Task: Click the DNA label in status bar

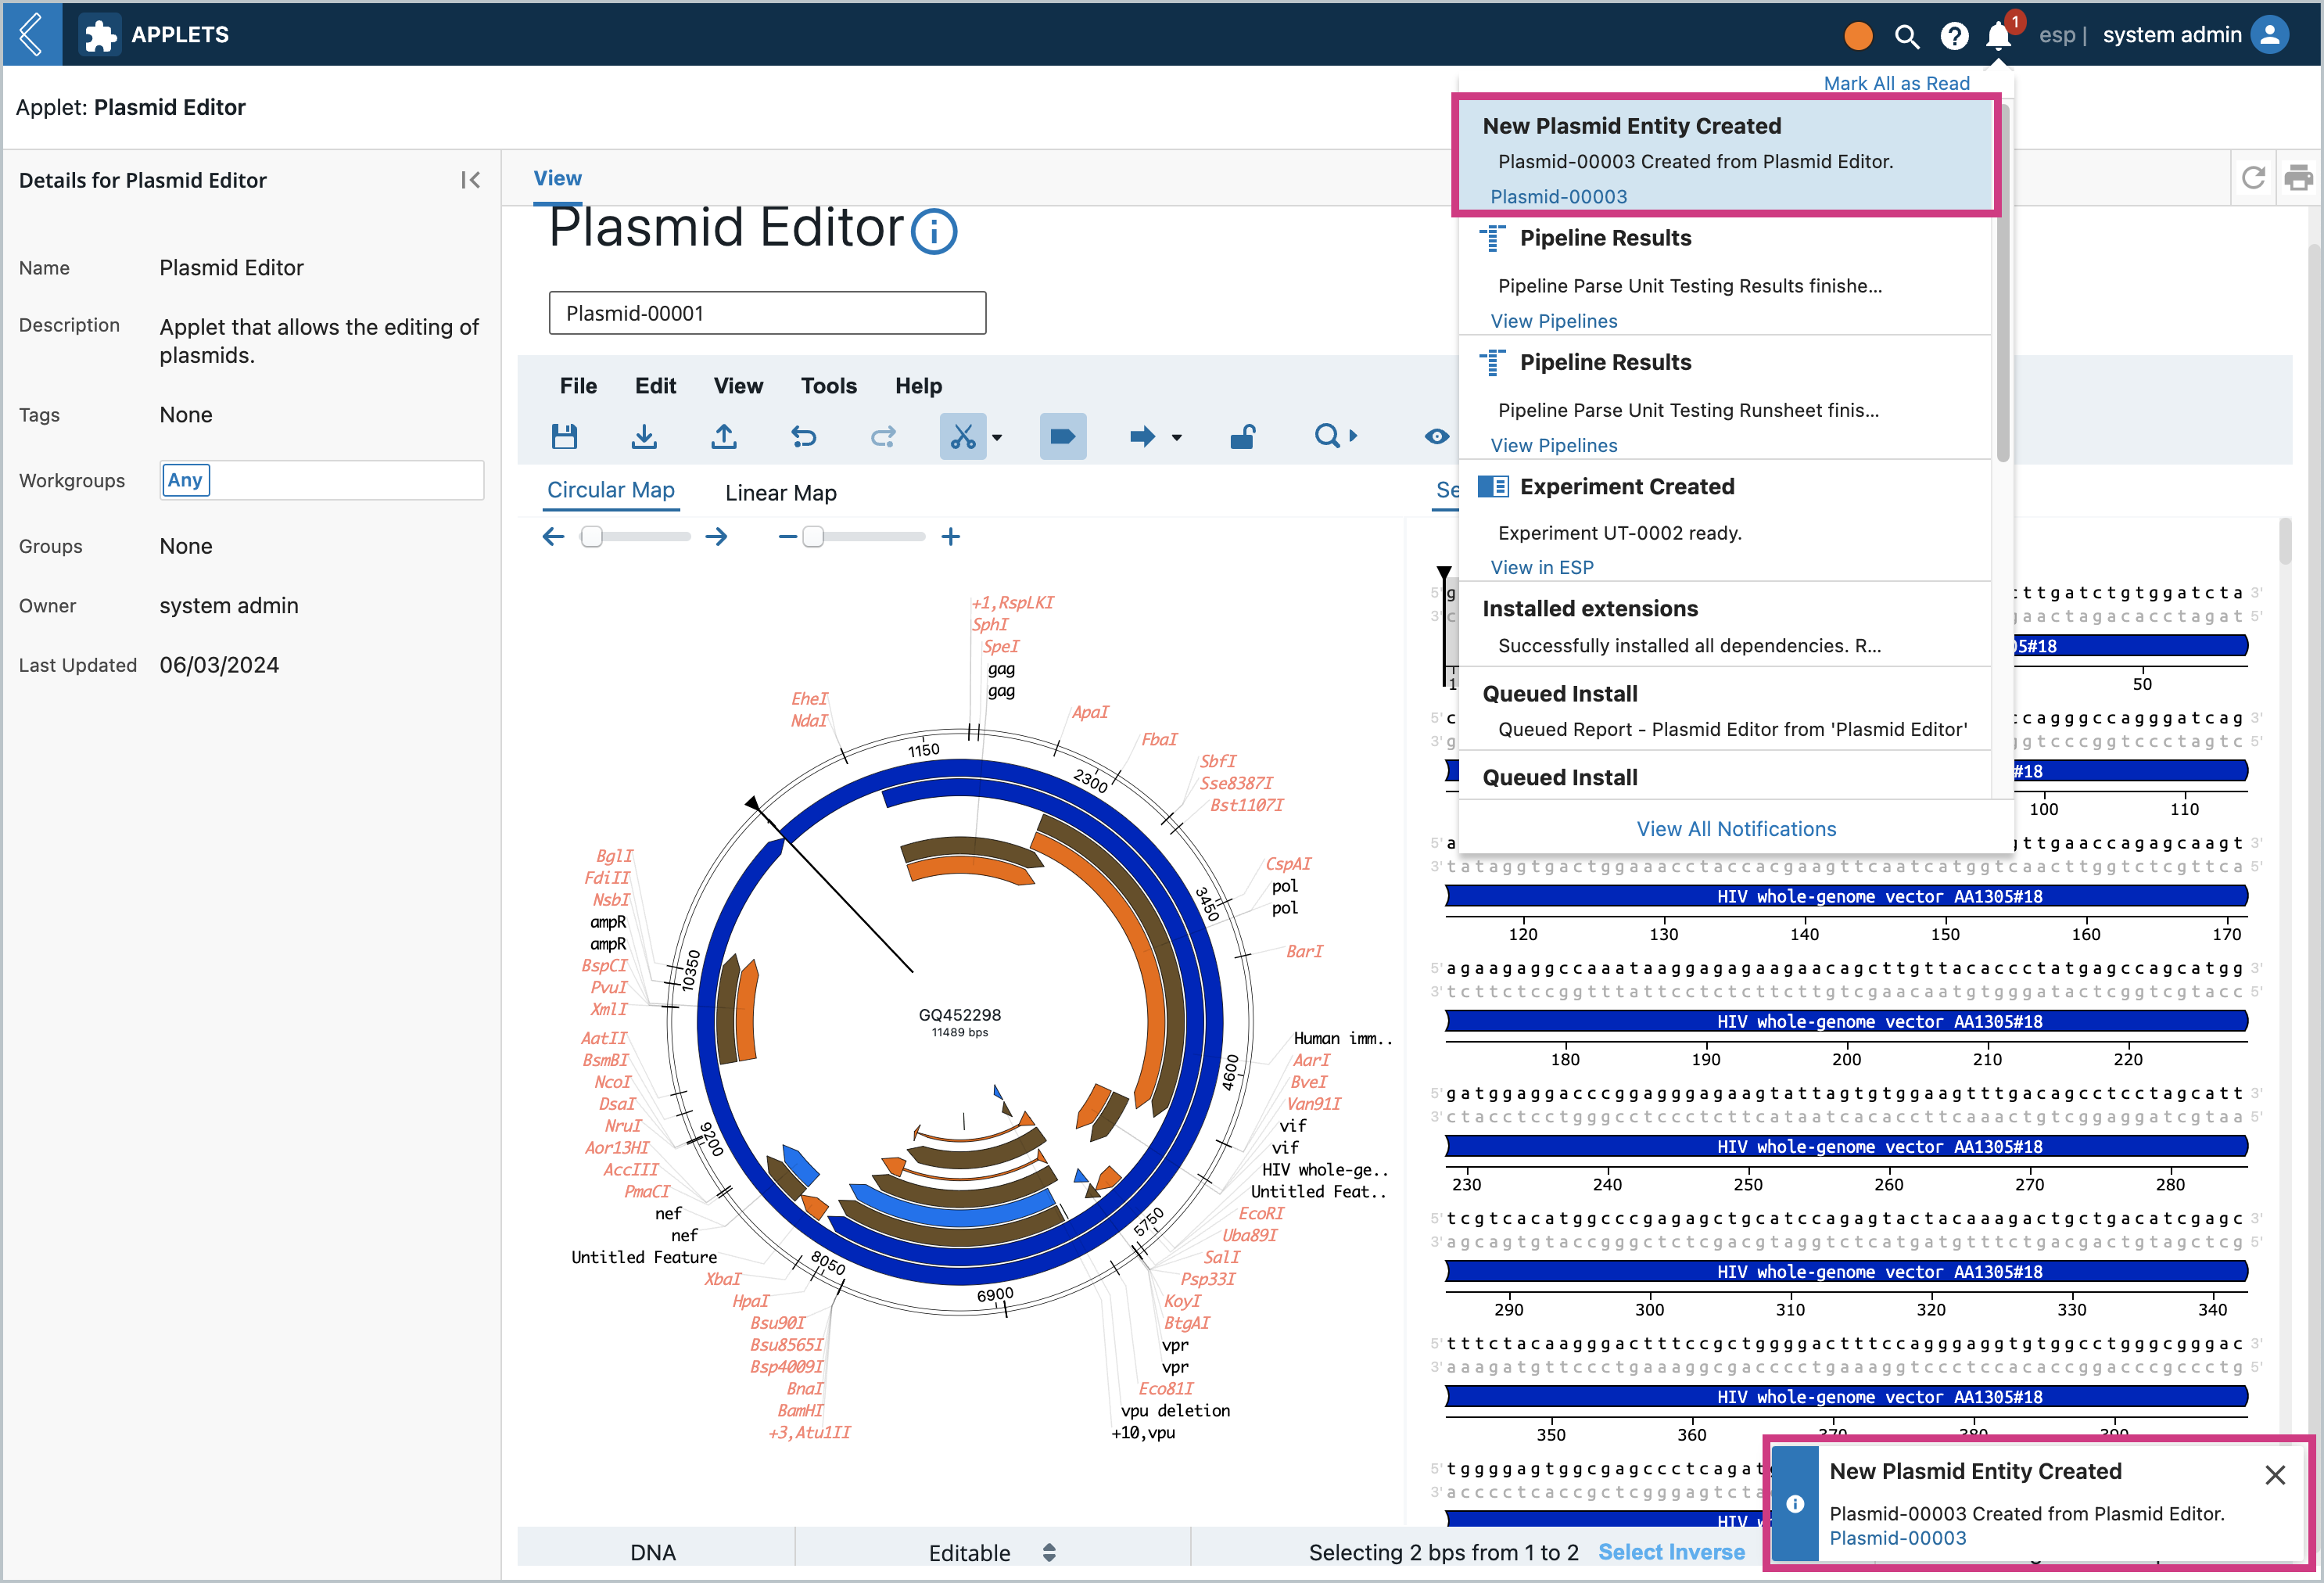Action: tap(653, 1552)
